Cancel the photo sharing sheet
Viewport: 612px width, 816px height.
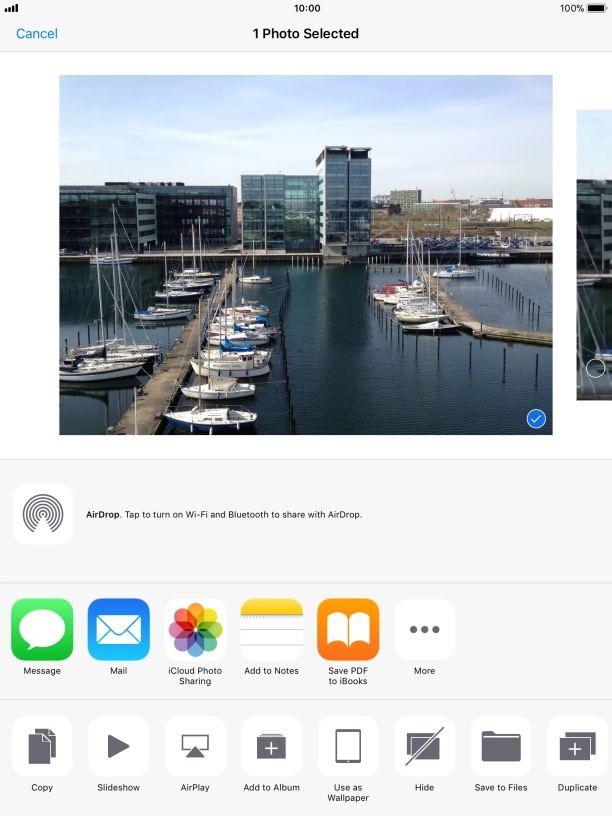(x=37, y=34)
